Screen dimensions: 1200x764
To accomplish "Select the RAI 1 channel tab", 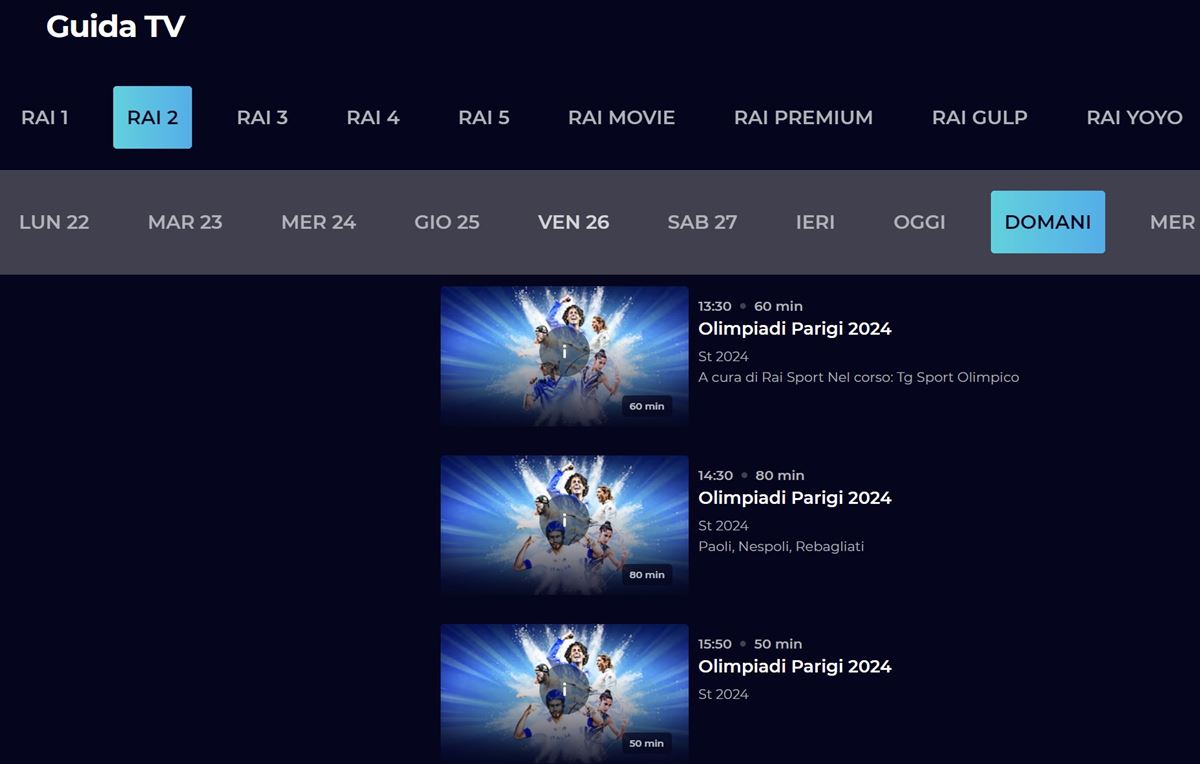I will [45, 117].
